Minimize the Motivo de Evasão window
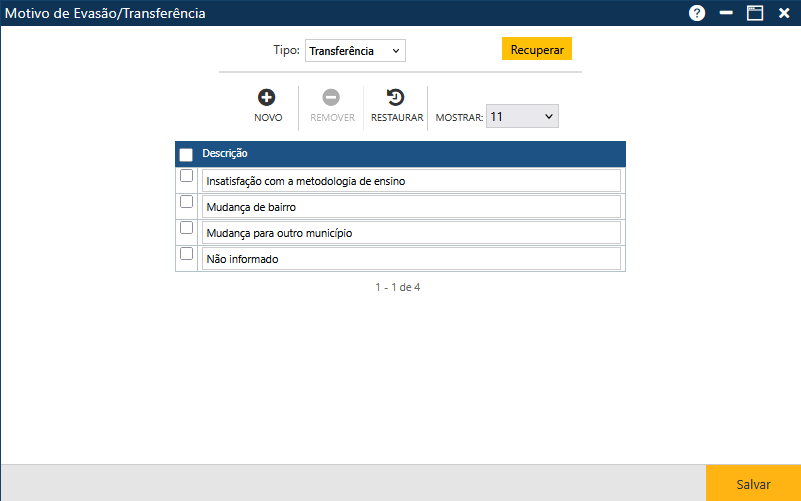 click(x=726, y=13)
